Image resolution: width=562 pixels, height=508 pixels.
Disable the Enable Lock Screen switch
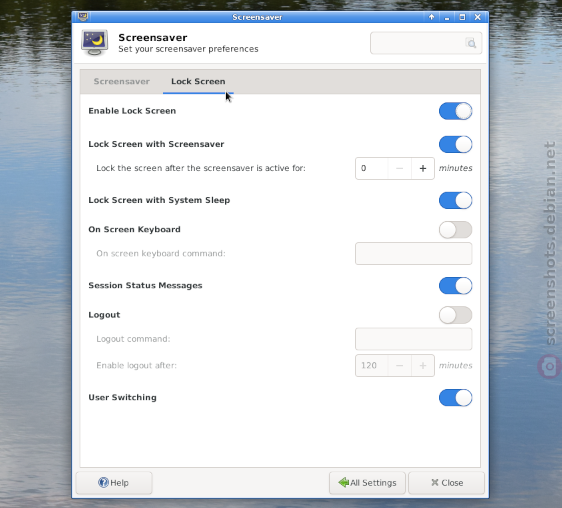point(456,111)
